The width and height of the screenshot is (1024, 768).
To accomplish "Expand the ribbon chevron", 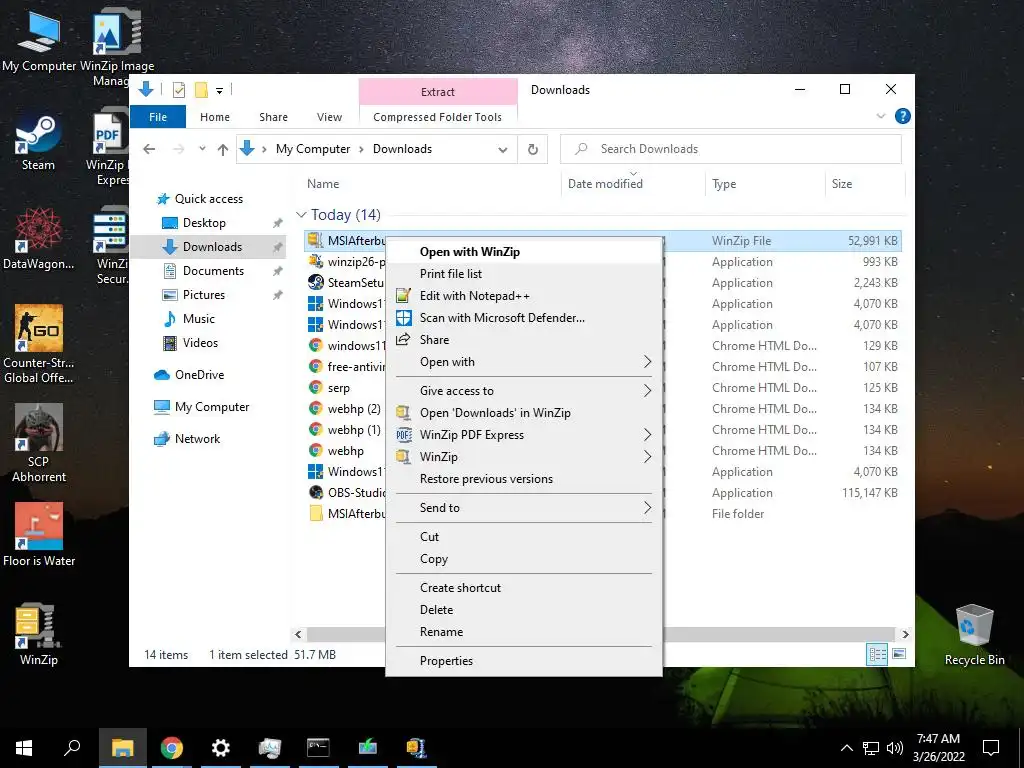I will 880,116.
